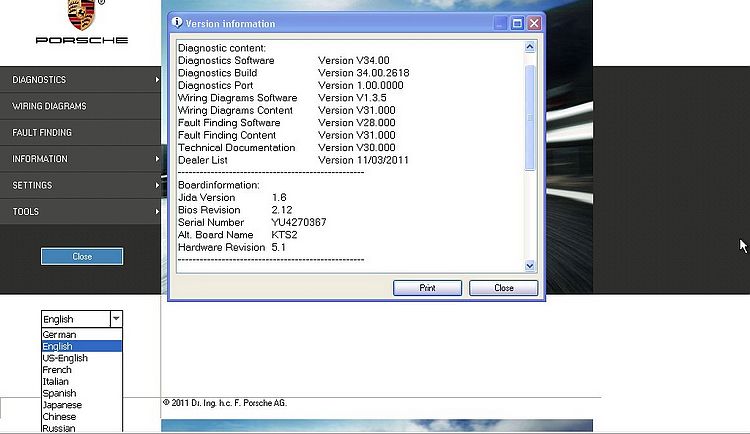Select Italian language option

tap(82, 381)
